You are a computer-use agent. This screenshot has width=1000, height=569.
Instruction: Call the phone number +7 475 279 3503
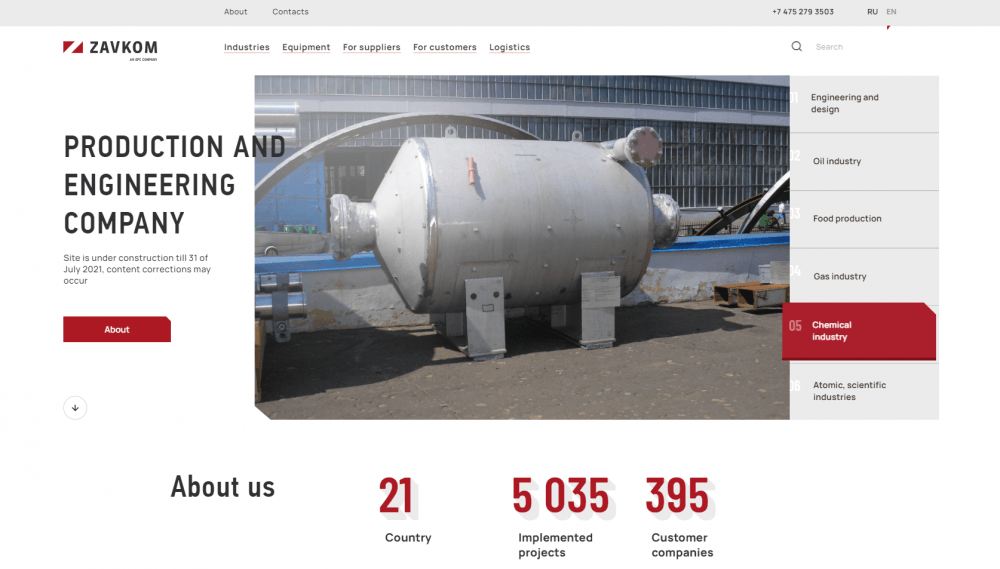[803, 11]
